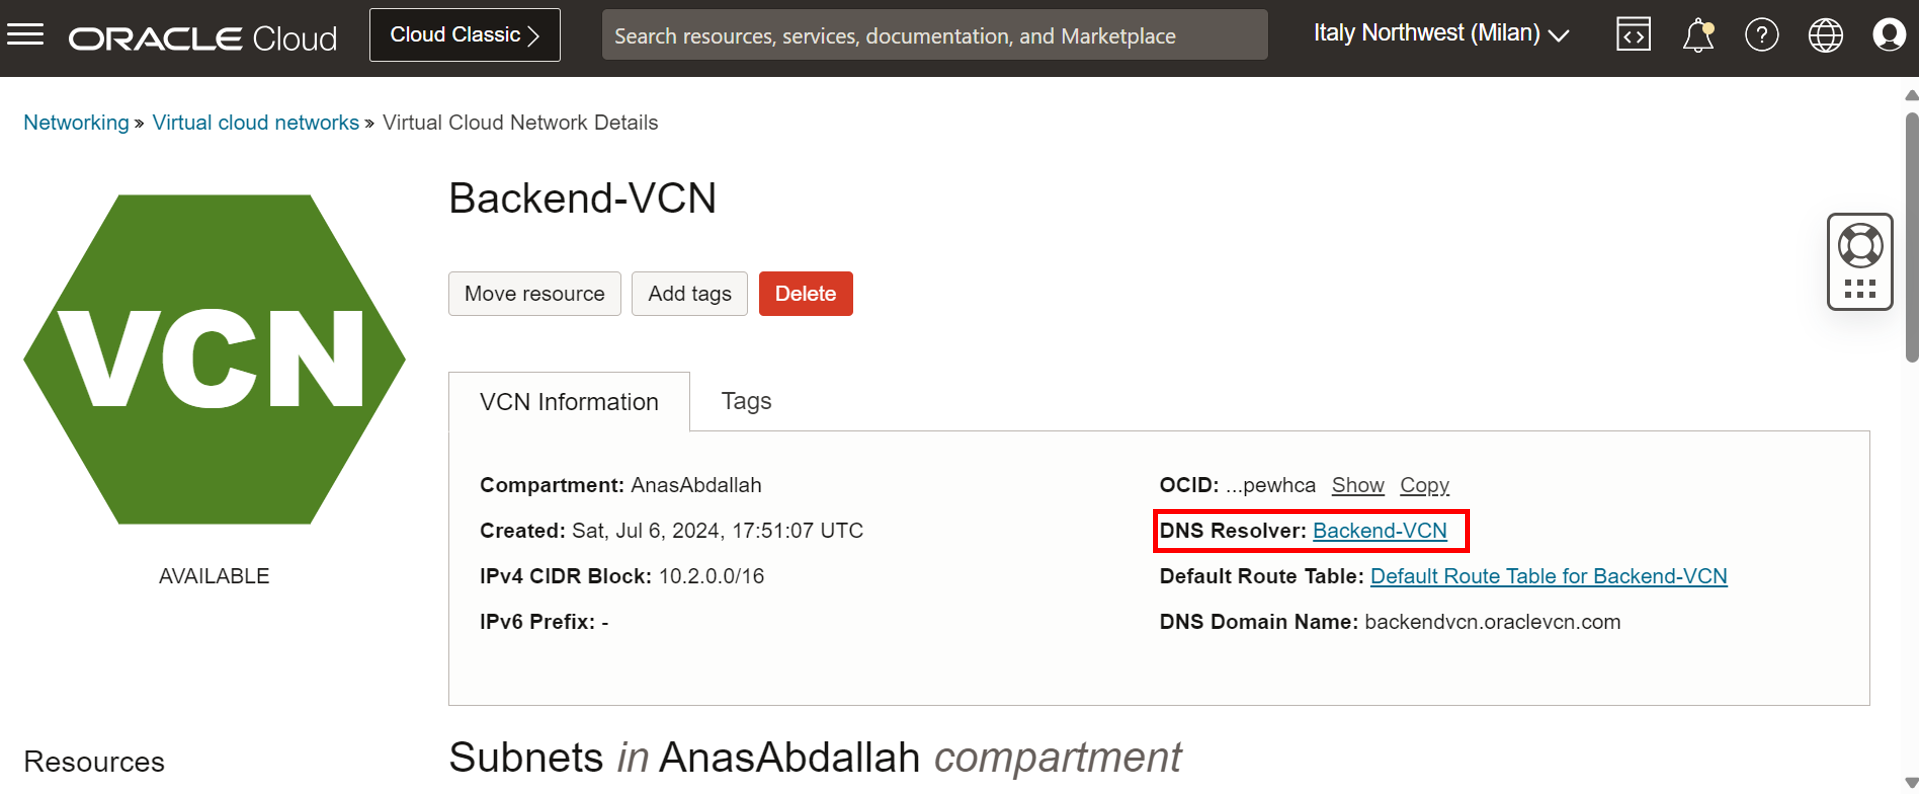Click the red Delete button
Viewport: 1919px width, 795px height.
tap(805, 294)
